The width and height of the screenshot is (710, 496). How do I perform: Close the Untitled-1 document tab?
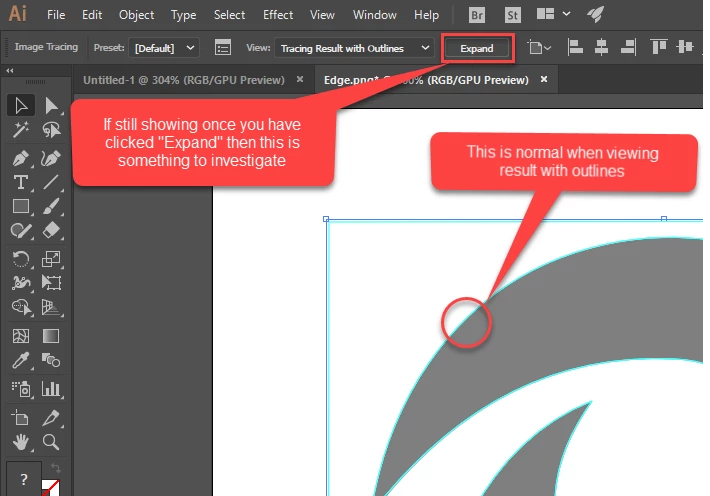(x=300, y=79)
